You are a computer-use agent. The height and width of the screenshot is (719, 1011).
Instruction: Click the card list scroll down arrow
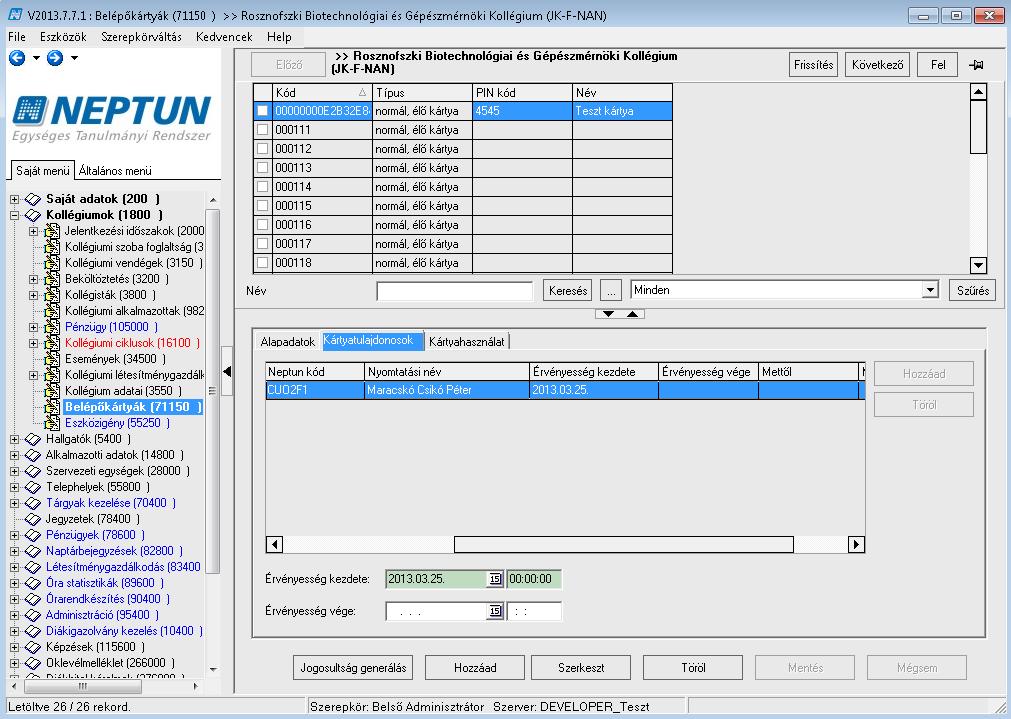pos(978,264)
